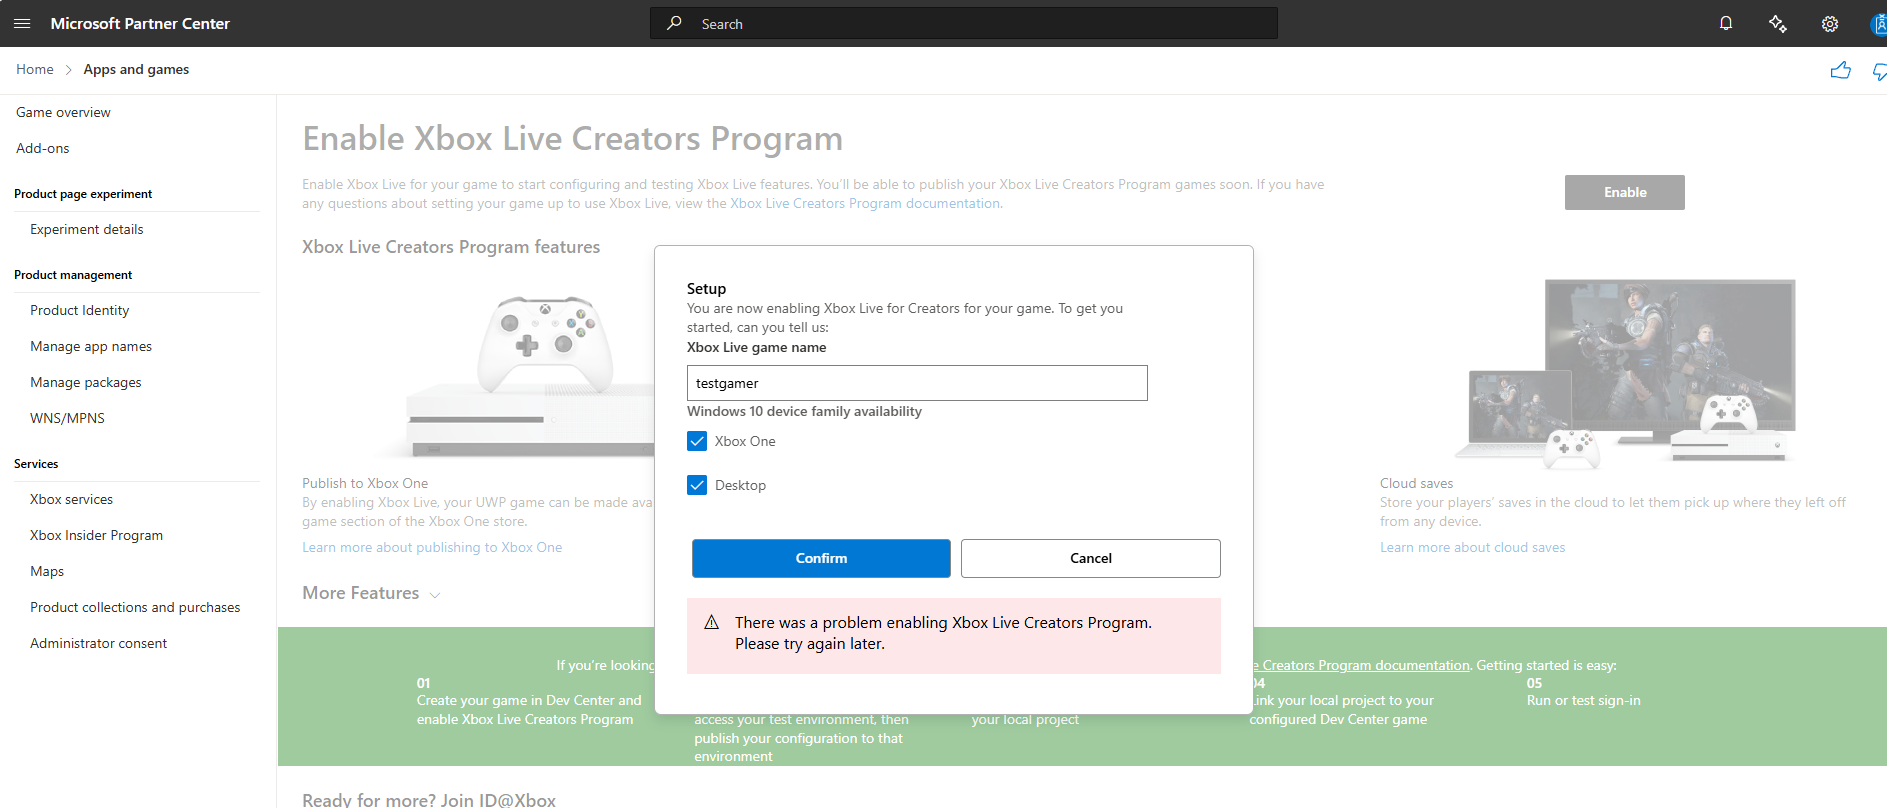Open Xbox services
Viewport: 1887px width, 808px height.
(x=71, y=499)
